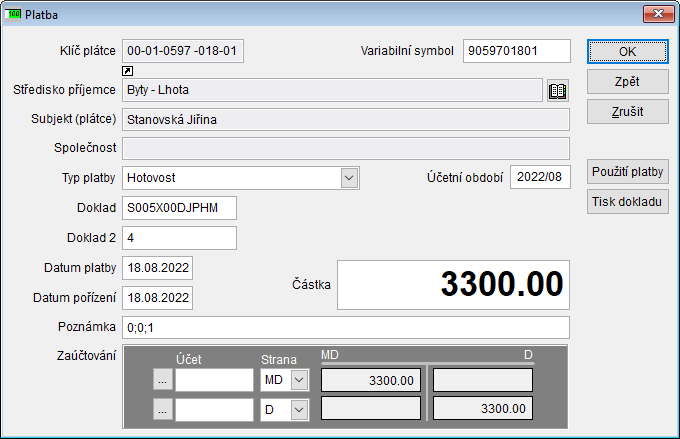Click the Použití platby button
Viewport: 680px width, 439px height.
(x=627, y=172)
